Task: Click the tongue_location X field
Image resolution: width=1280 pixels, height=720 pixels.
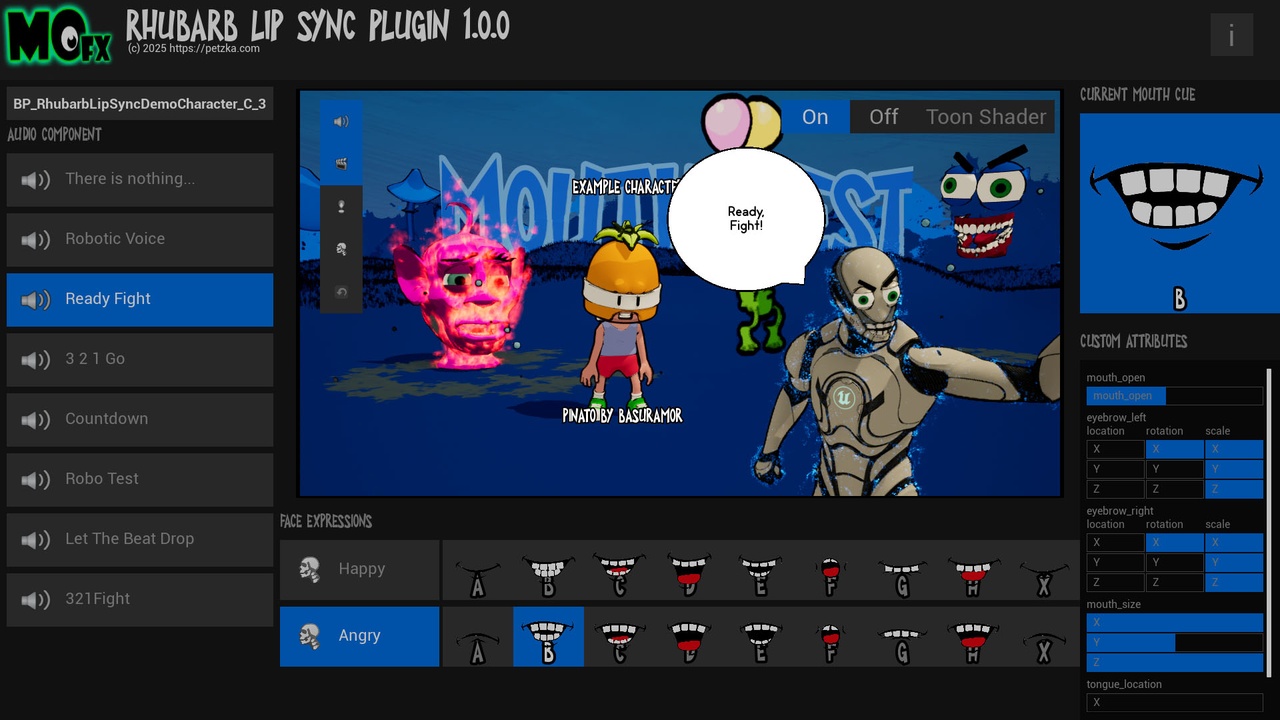Action: click(x=1175, y=703)
